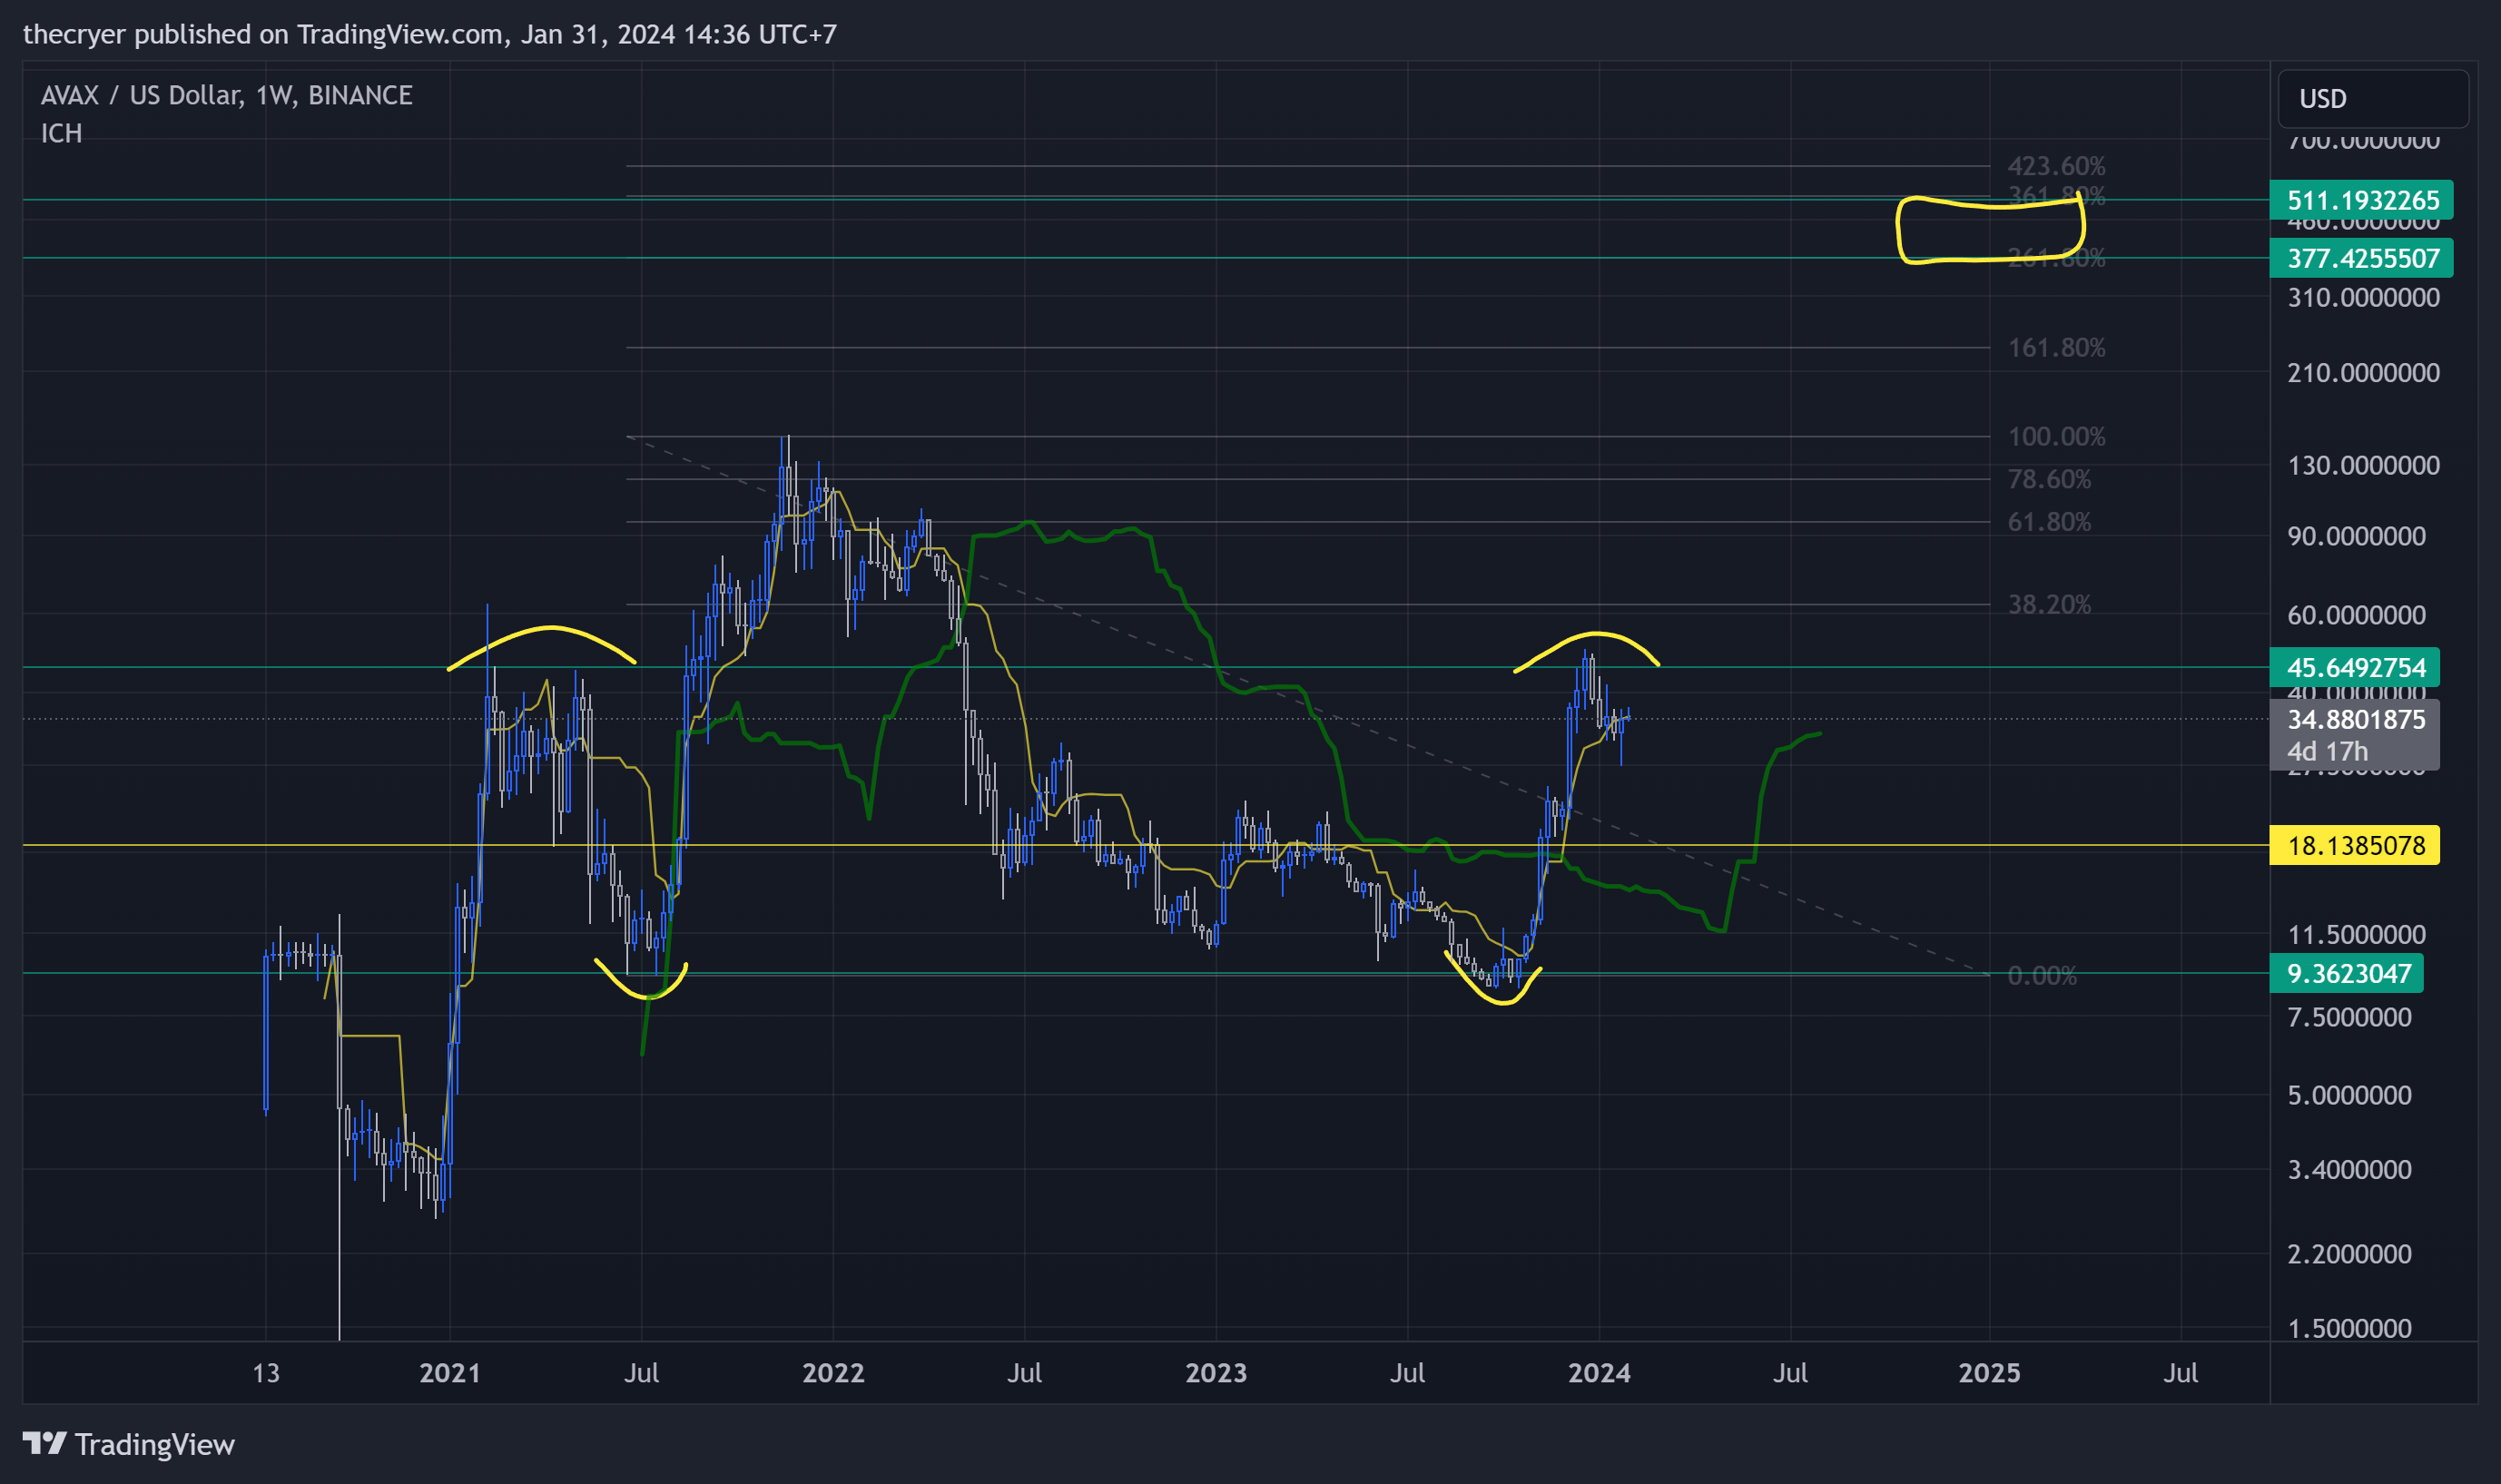Viewport: 2501px width, 1484px height.
Task: Click the 5.0000000 price scale value
Action: point(2349,1095)
